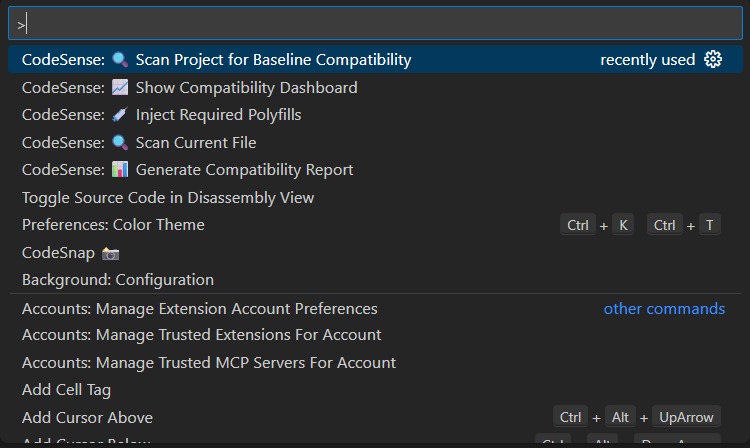
Task: Choose the Add Cursor Above command
Action: (x=375, y=417)
